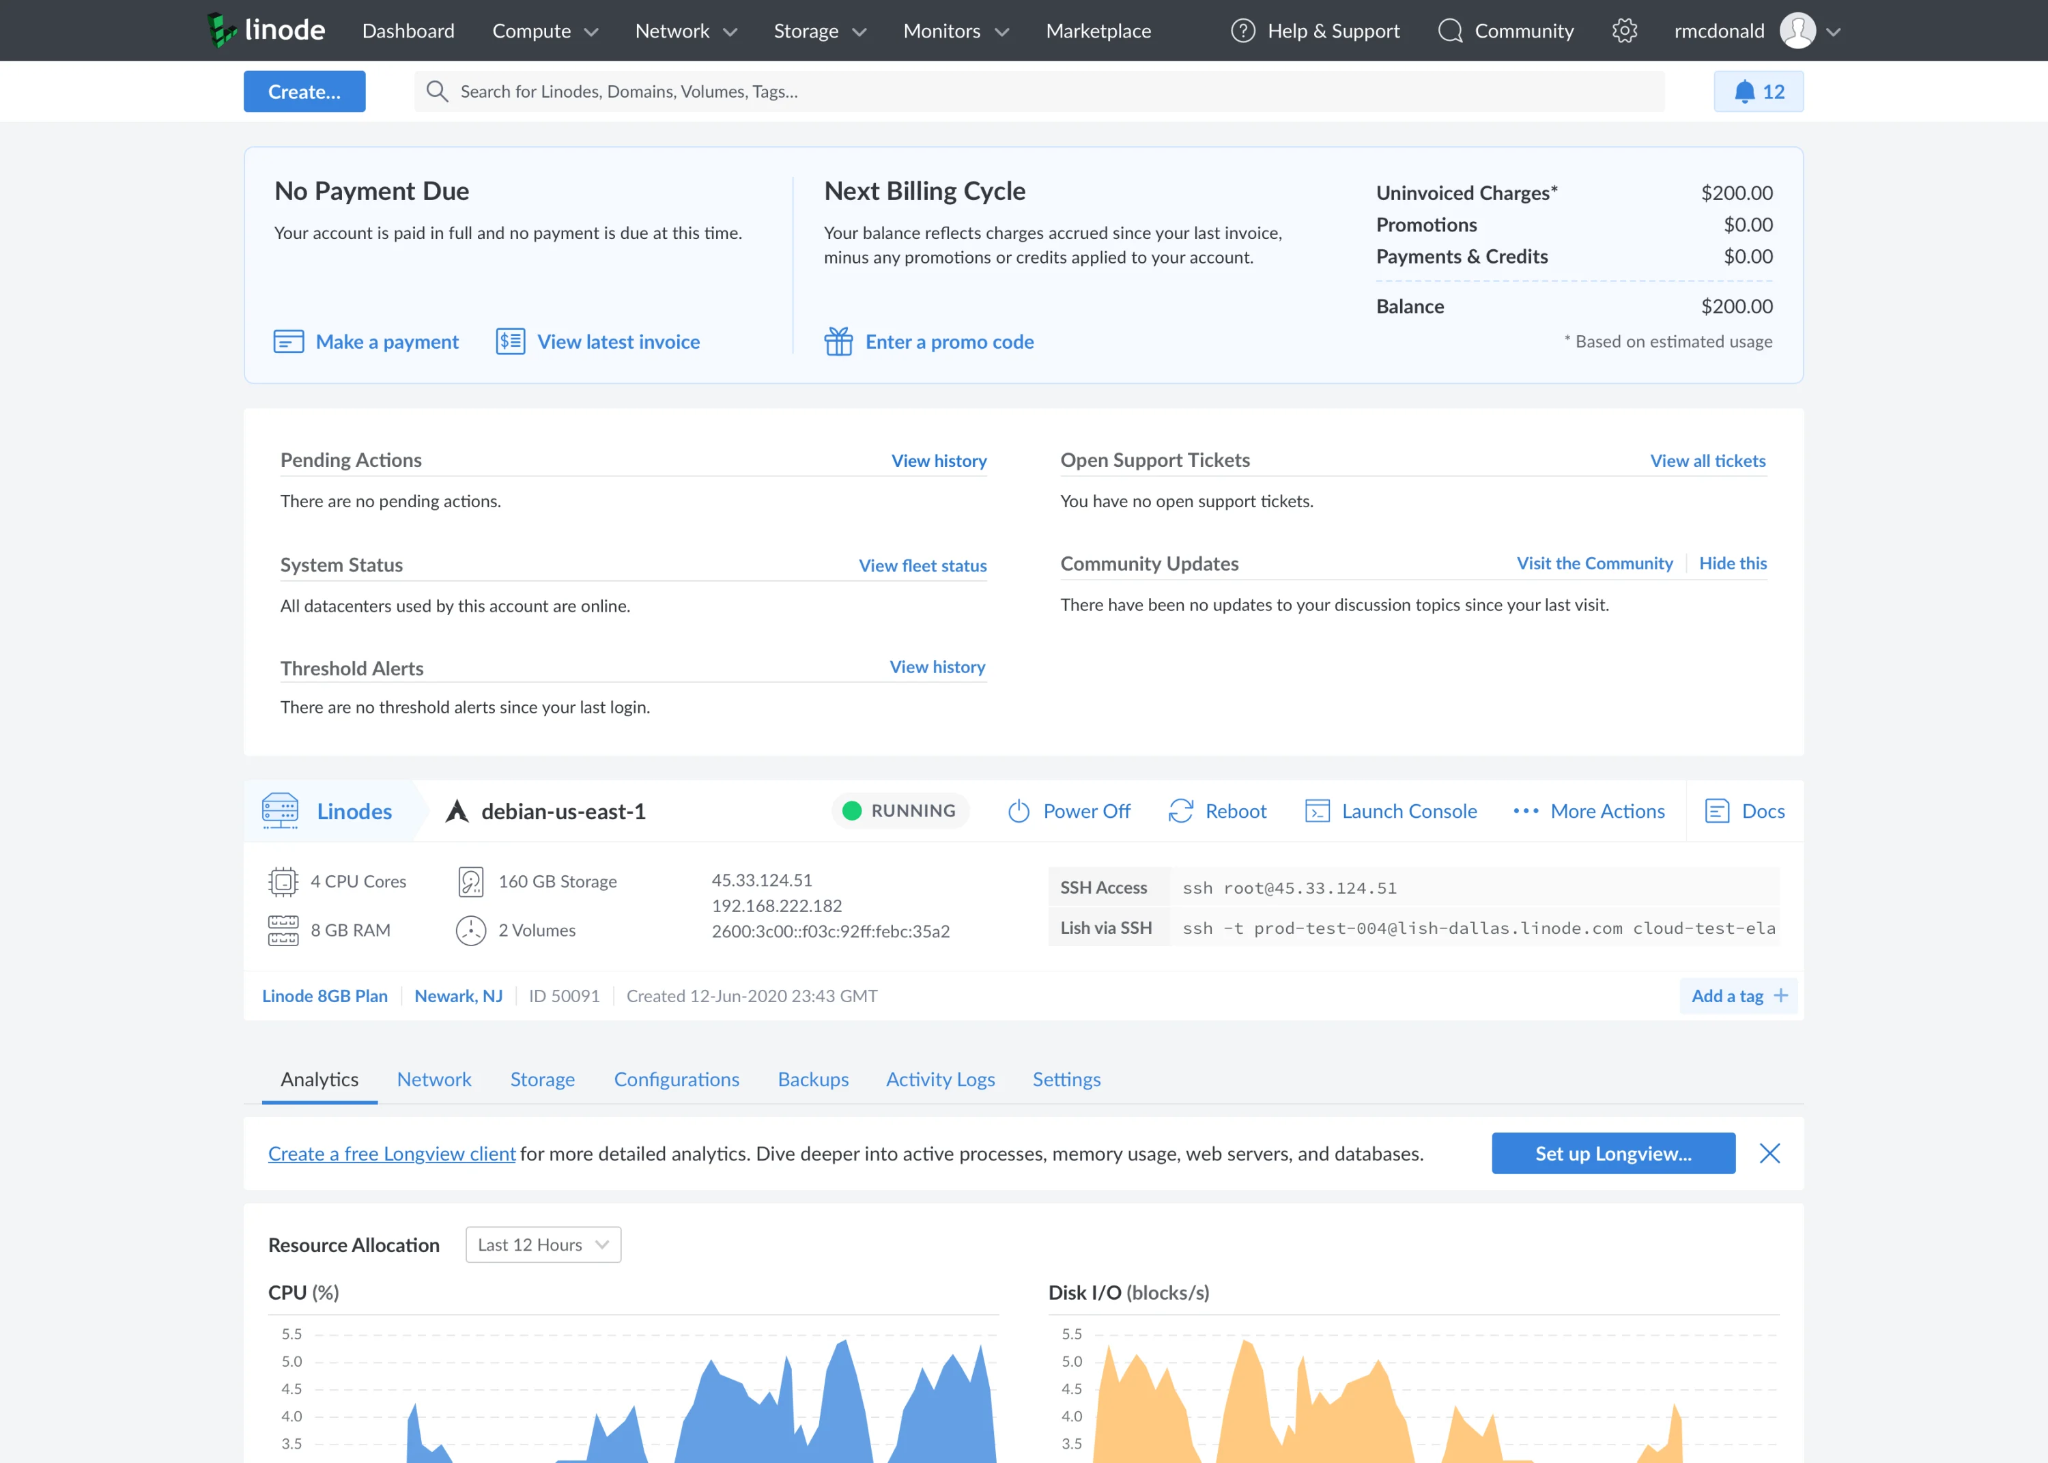Open the user menu chevron beside avatar
This screenshot has height=1463, width=2048.
tap(1833, 32)
